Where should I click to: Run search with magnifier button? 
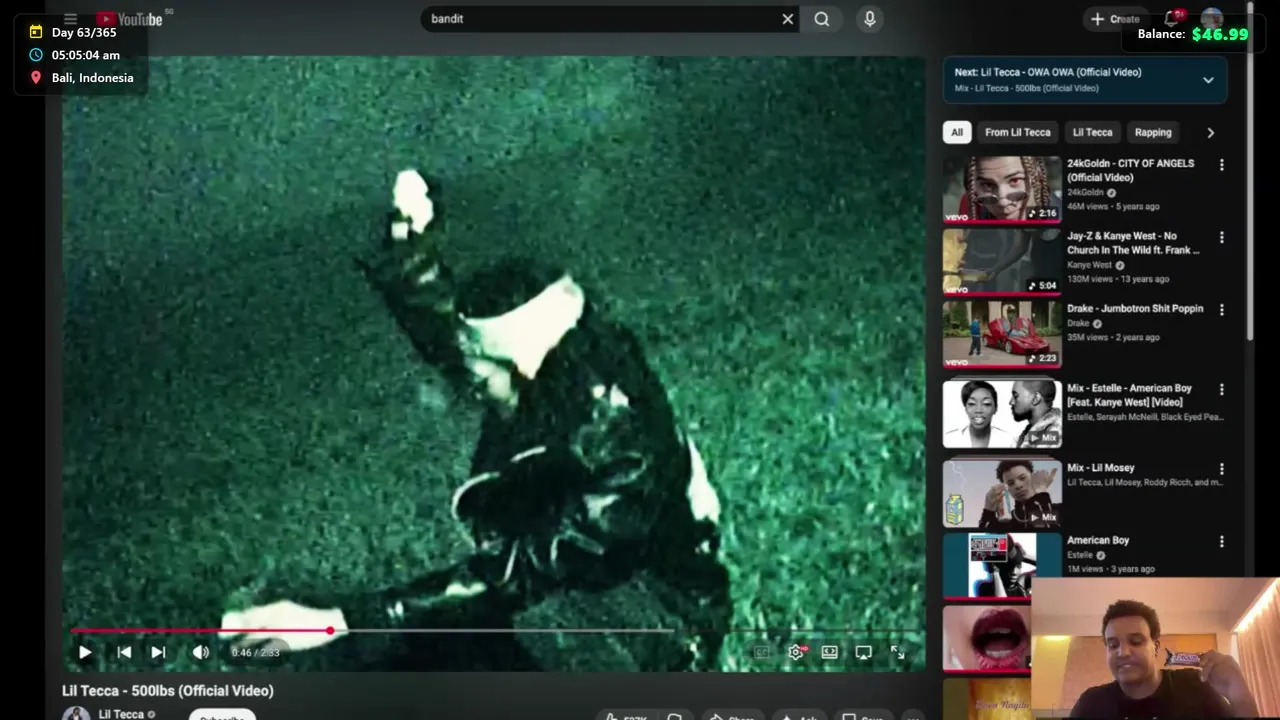822,19
